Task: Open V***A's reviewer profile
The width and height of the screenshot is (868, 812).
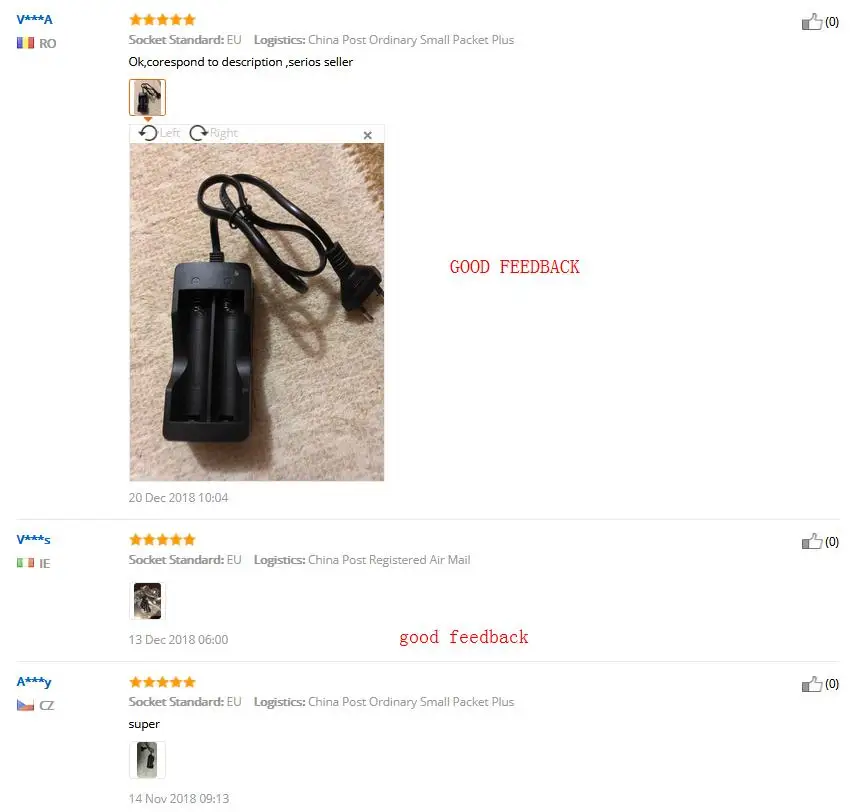Action: coord(35,18)
